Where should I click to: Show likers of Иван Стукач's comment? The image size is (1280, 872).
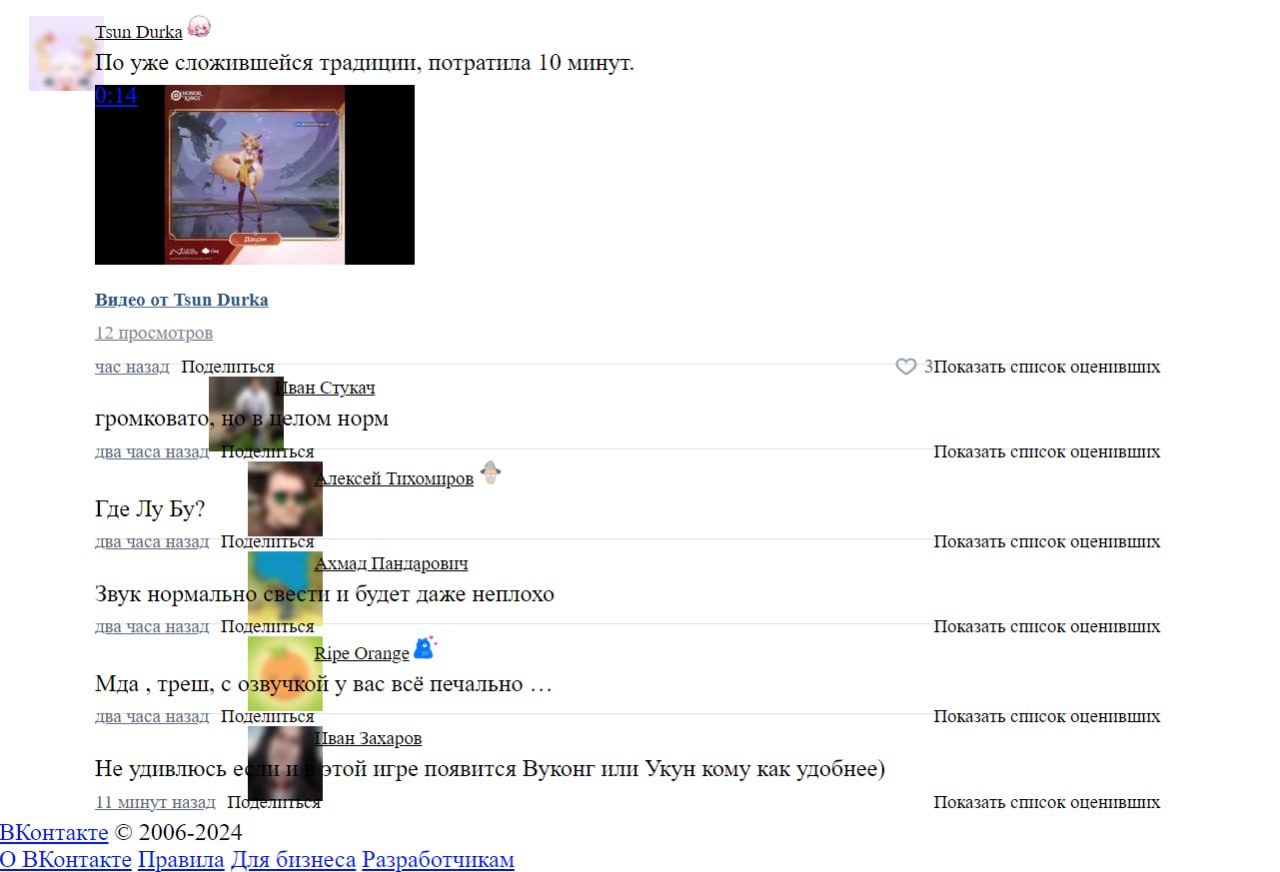click(x=1047, y=452)
